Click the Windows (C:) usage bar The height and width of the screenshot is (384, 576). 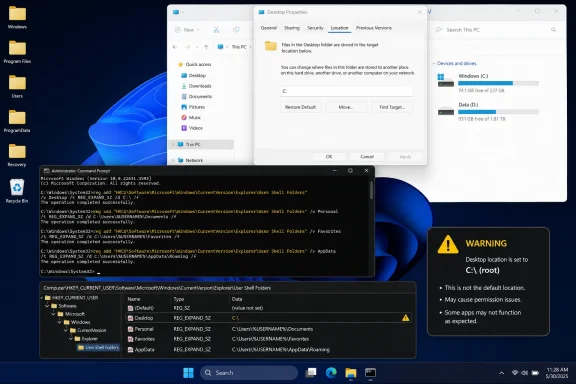pos(498,83)
